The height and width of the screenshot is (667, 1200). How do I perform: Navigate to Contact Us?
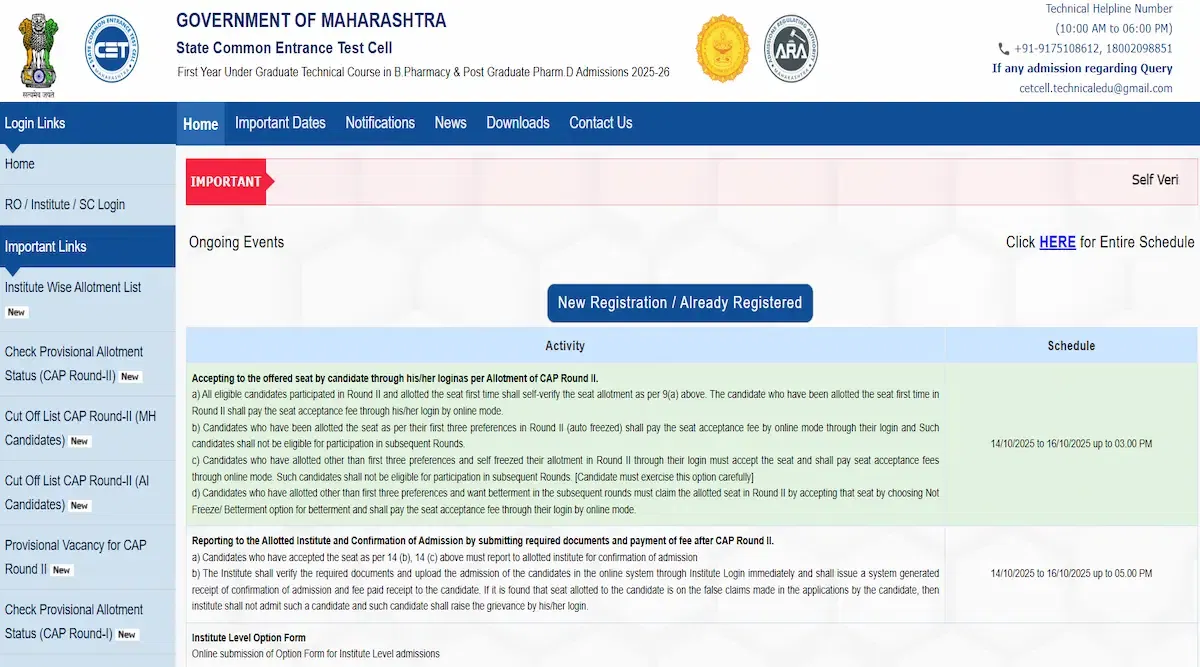tap(600, 123)
